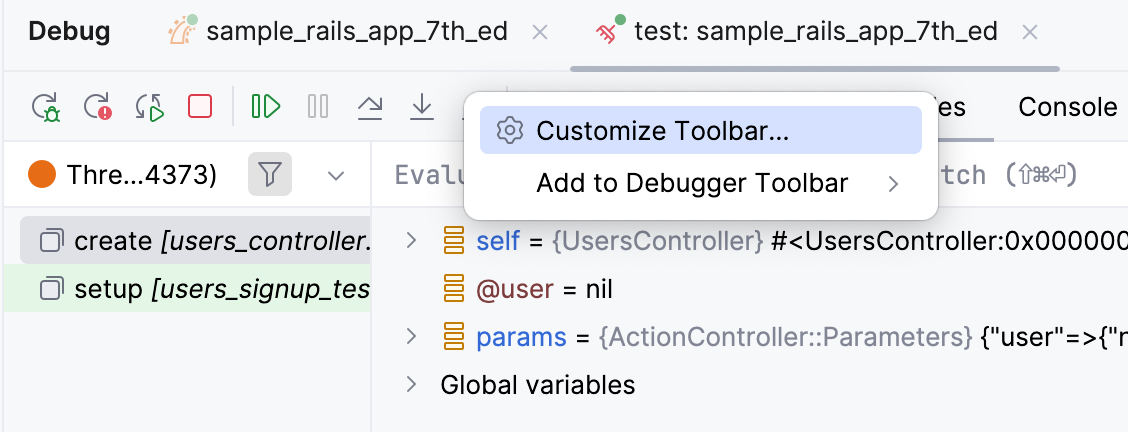
Task: Switch to sample_rails_app_7th_ed run tab
Action: click(x=358, y=32)
